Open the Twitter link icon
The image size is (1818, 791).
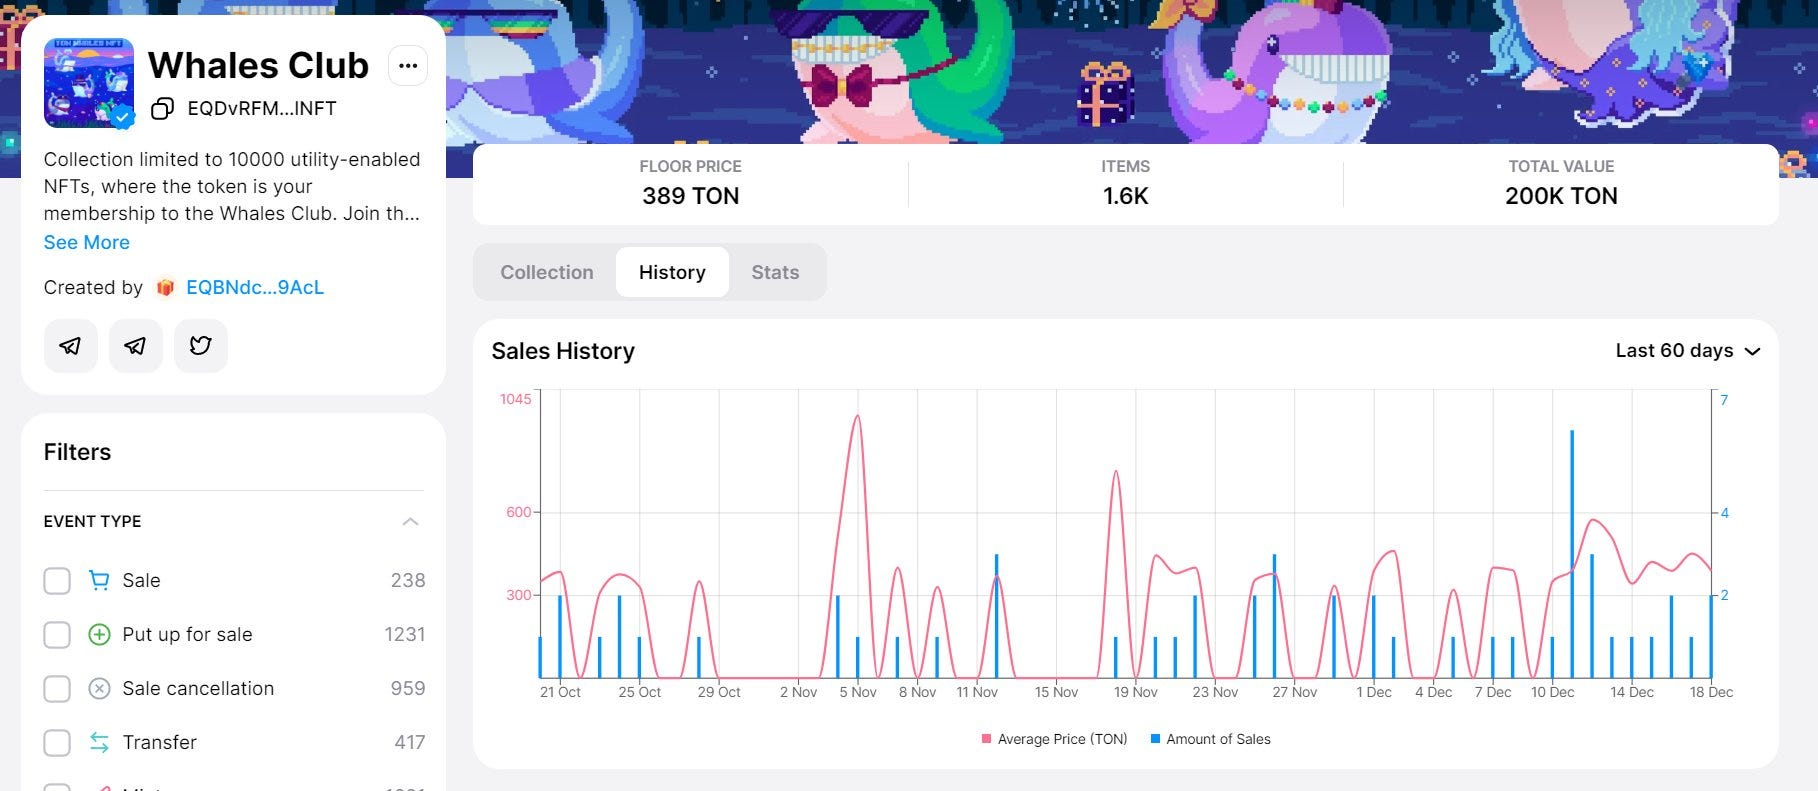pyautogui.click(x=201, y=346)
